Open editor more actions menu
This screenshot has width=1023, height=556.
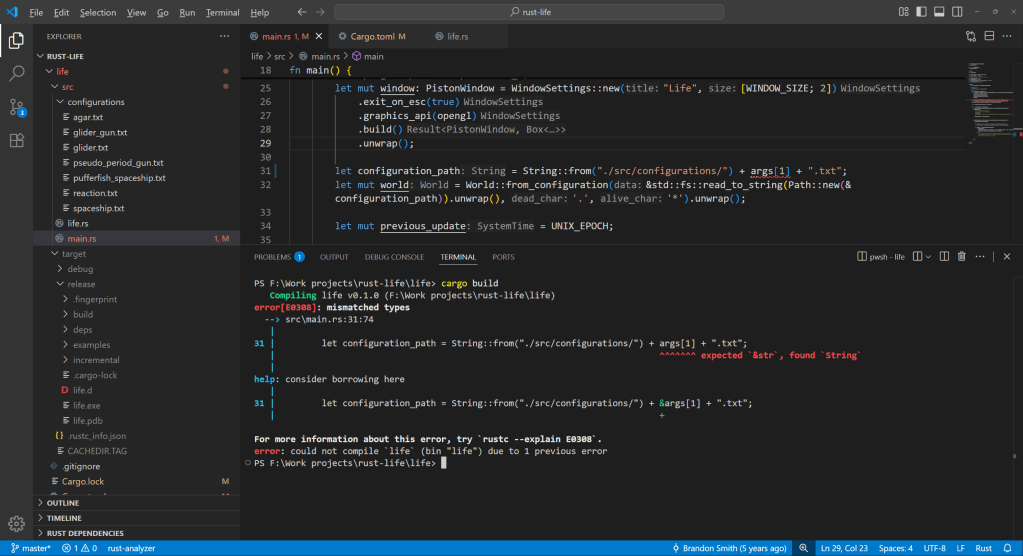tap(1007, 37)
